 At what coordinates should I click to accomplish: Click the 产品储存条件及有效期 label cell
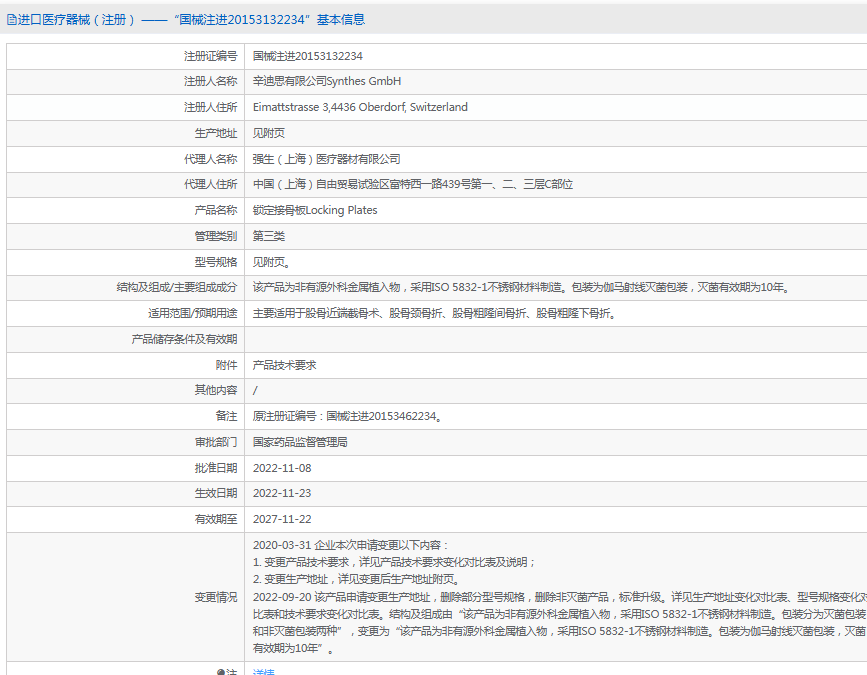tap(126, 339)
